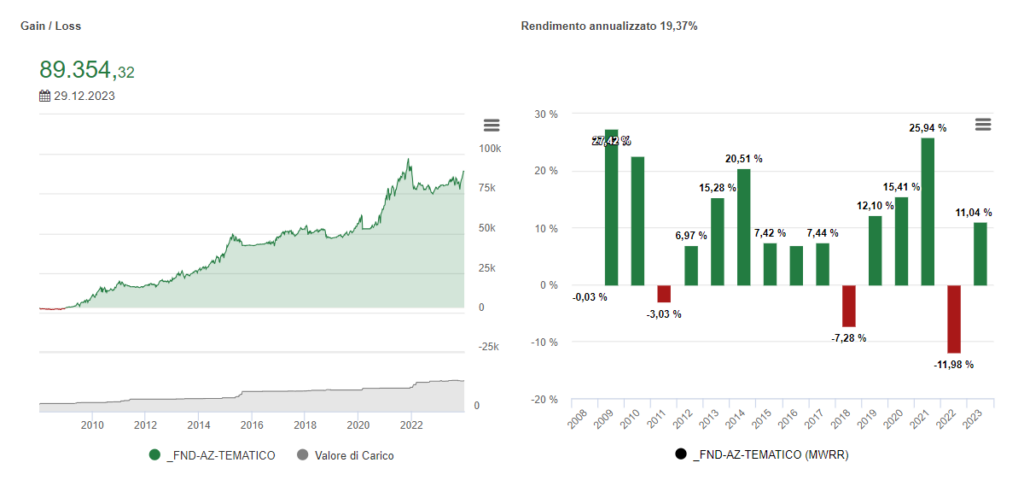Click the calendar icon beside 29.12.2023

coord(45,97)
